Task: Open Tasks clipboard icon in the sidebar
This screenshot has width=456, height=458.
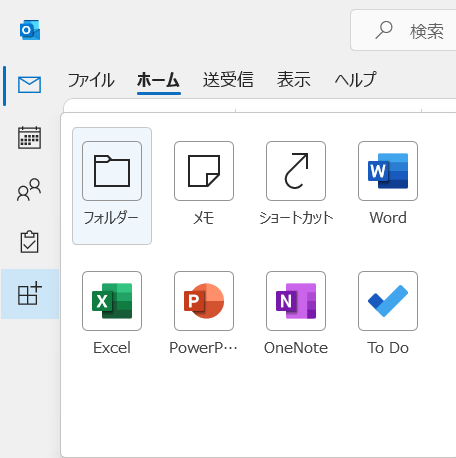Action: pos(30,242)
